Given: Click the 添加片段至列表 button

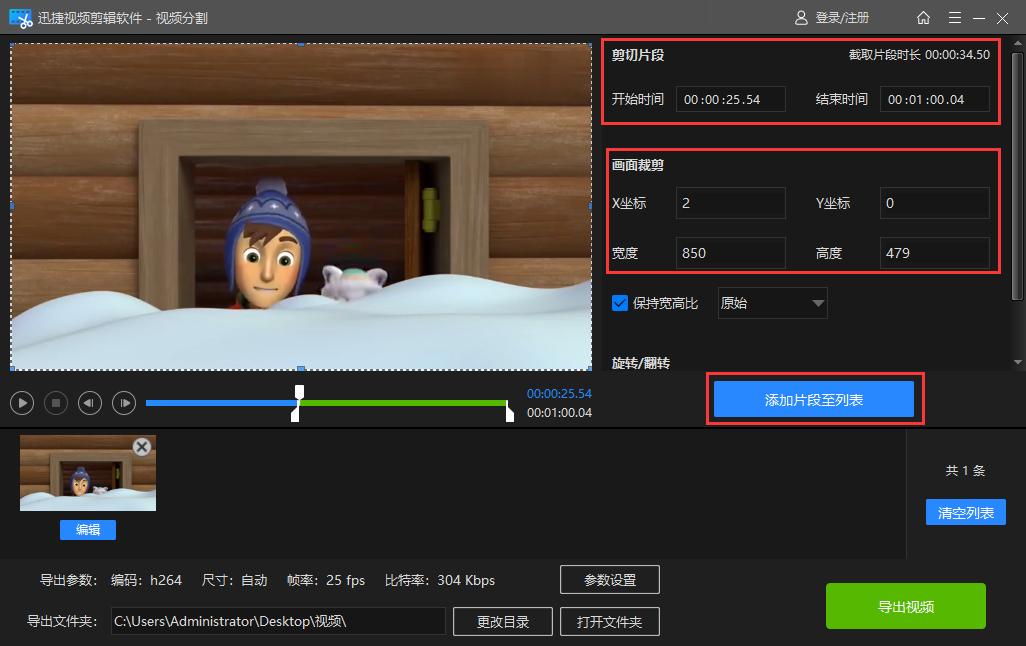Looking at the screenshot, I should point(813,398).
